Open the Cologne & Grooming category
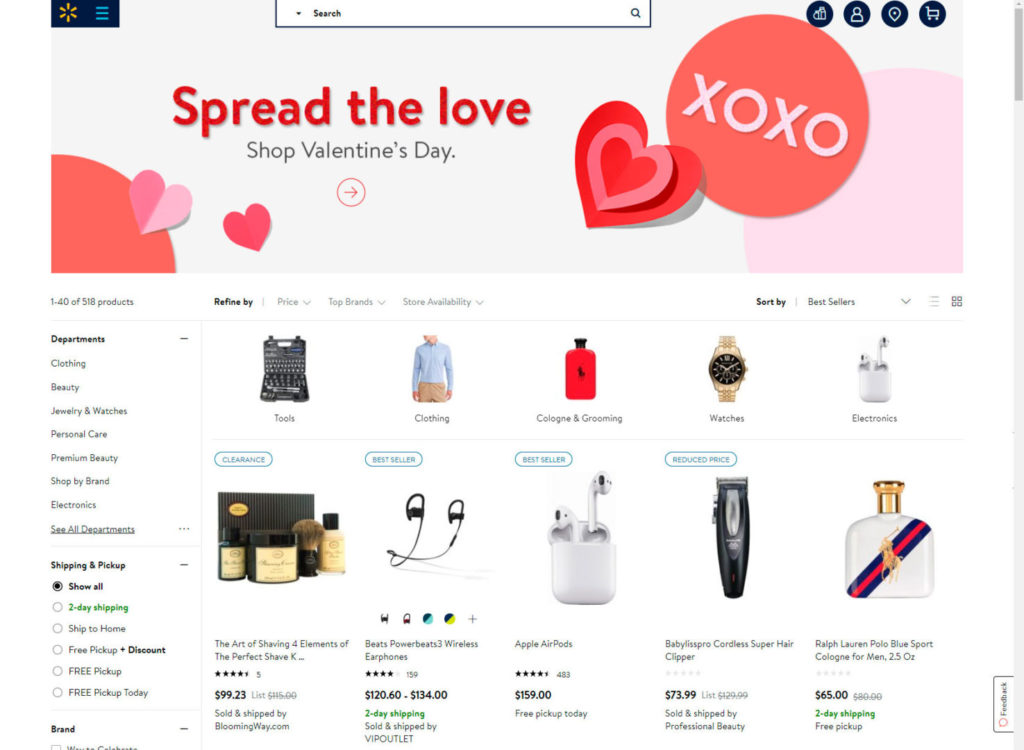Image resolution: width=1024 pixels, height=750 pixels. pos(579,380)
